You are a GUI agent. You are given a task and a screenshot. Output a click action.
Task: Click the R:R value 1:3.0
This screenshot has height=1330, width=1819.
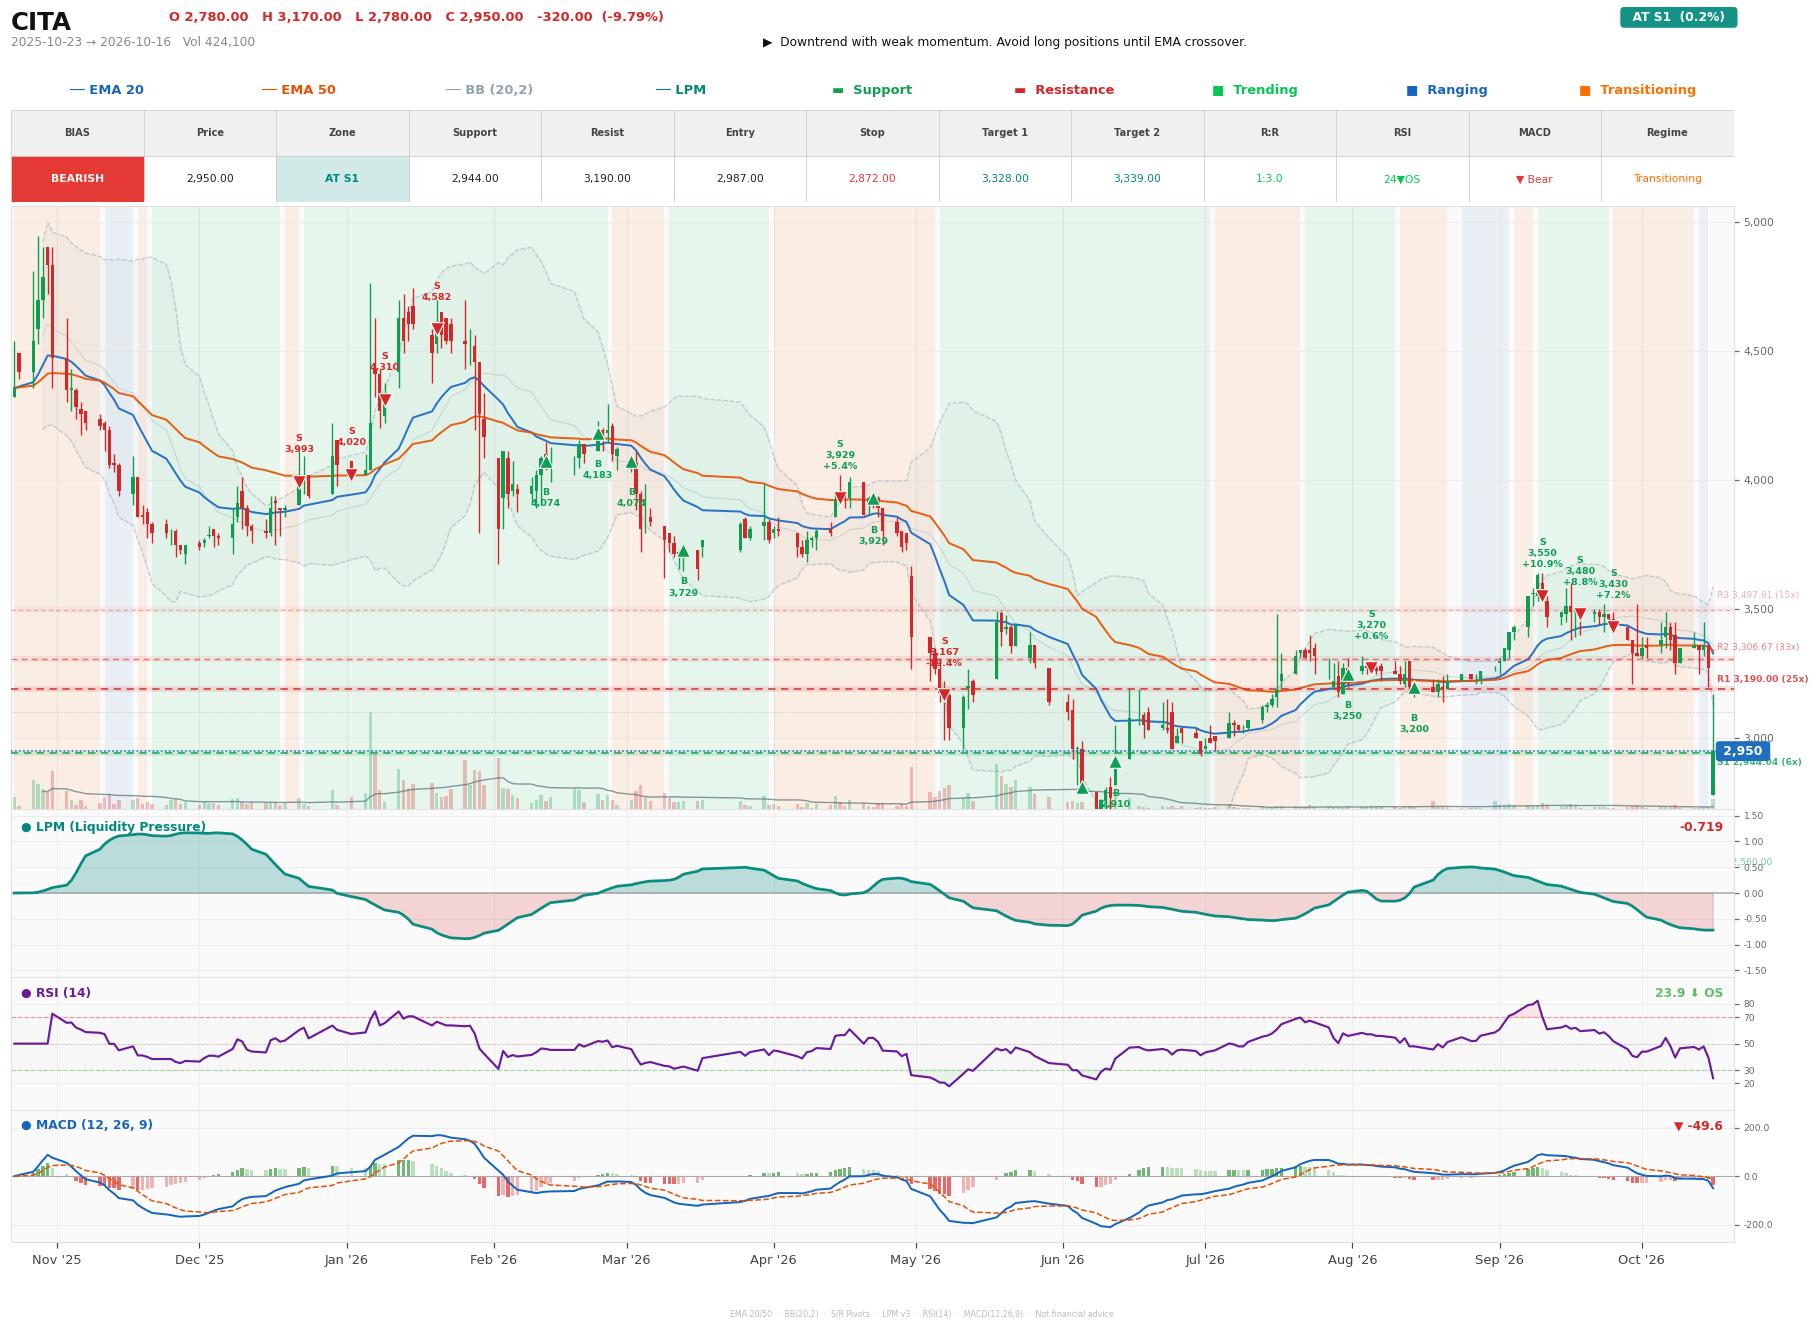click(1269, 179)
